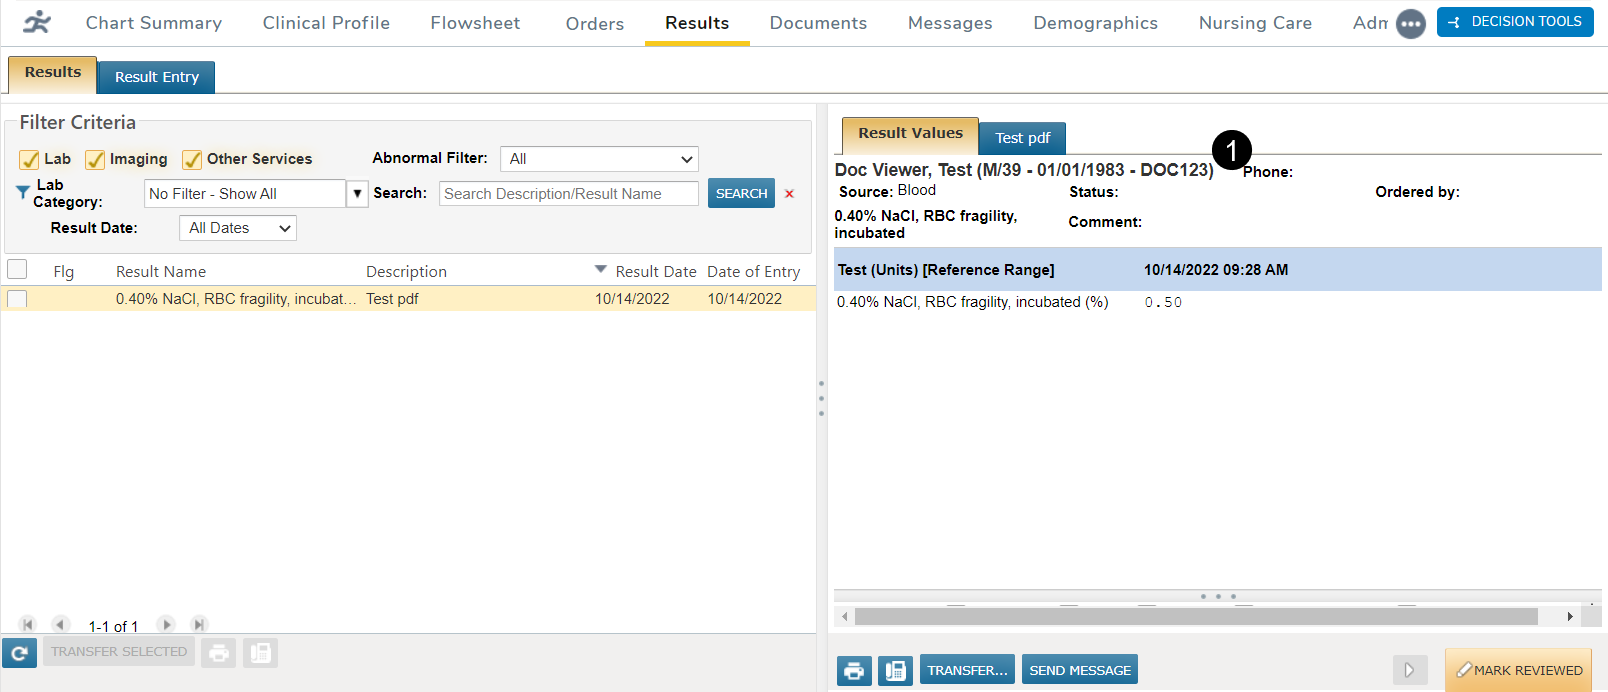Clear search using the red X icon
Screen dimensions: 1608x692
point(789,194)
